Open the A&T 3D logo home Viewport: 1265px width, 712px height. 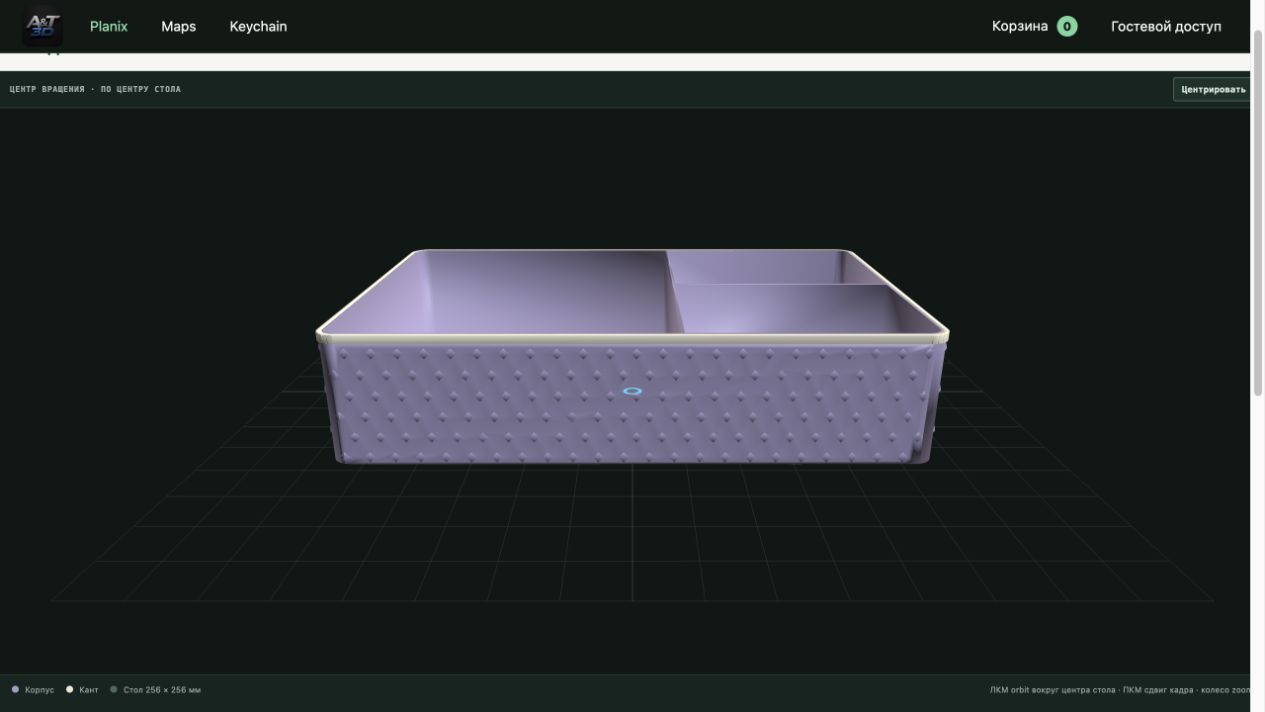43,25
